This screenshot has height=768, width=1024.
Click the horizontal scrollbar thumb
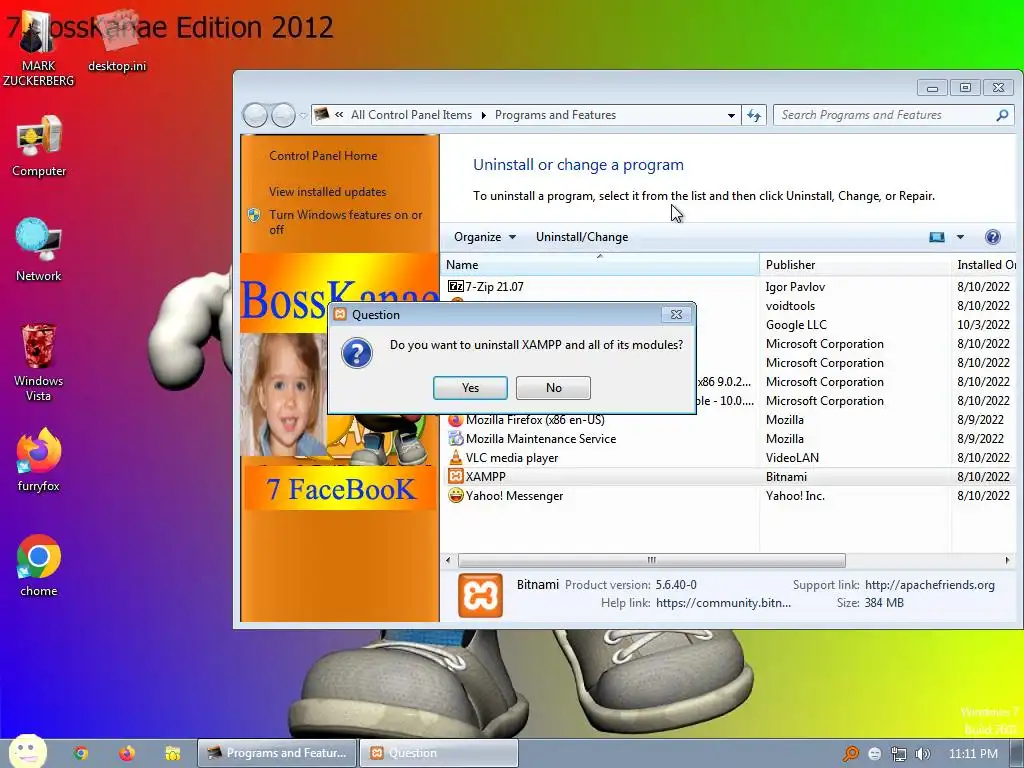652,560
